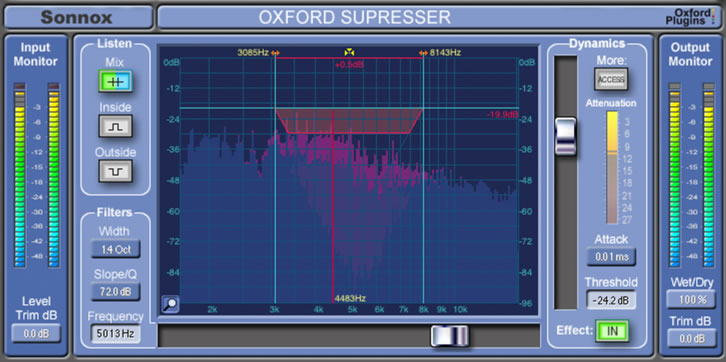Click the Oxford Plugins logo
The height and width of the screenshot is (362, 726).
point(690,17)
